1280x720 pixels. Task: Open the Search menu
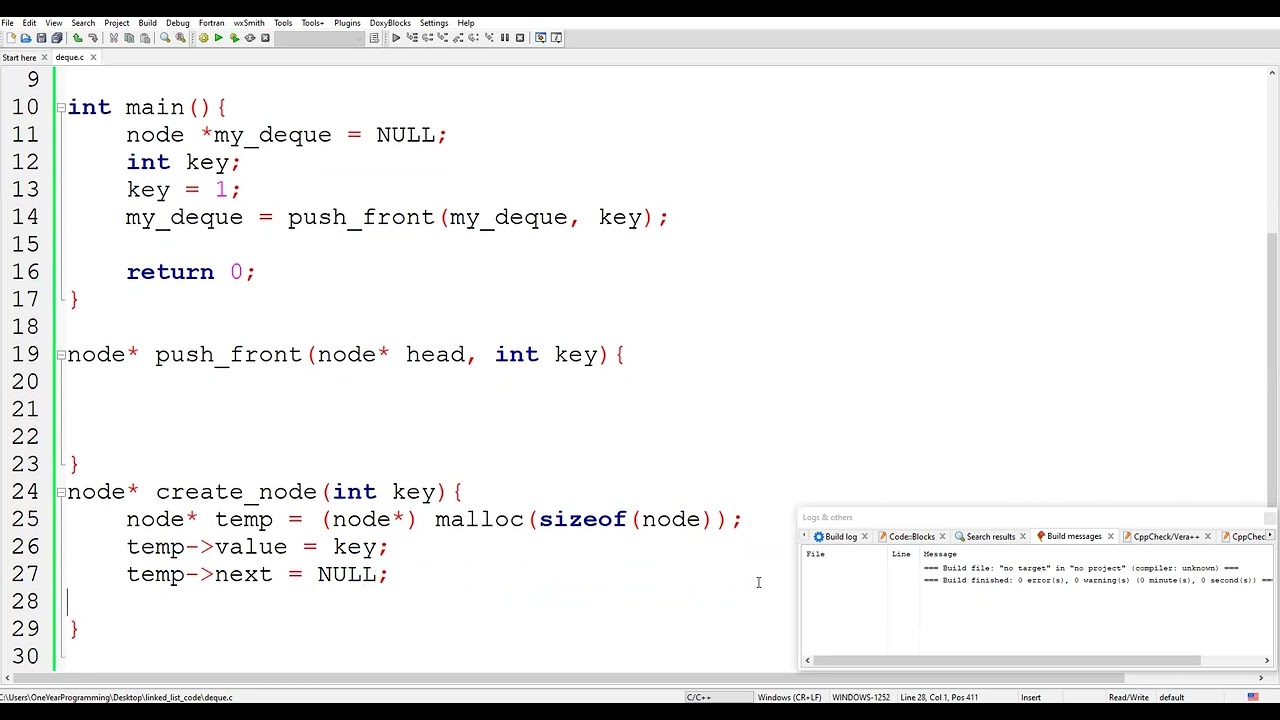tap(83, 22)
